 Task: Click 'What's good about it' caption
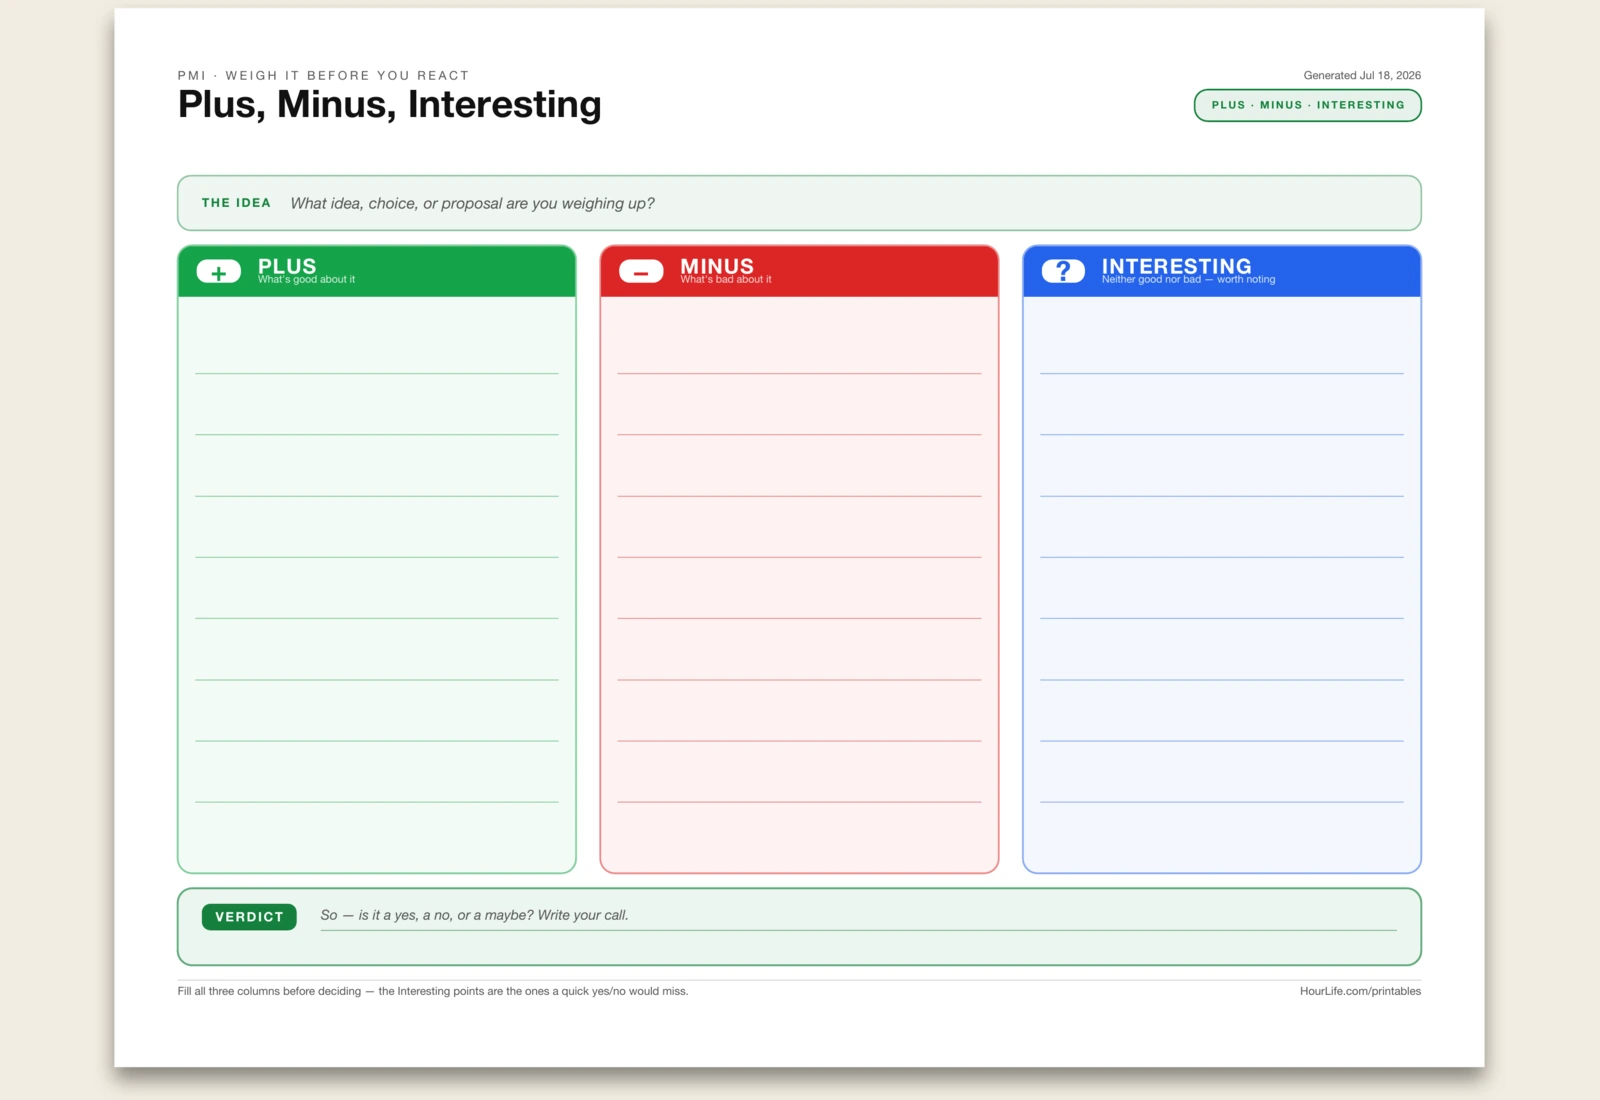306,280
